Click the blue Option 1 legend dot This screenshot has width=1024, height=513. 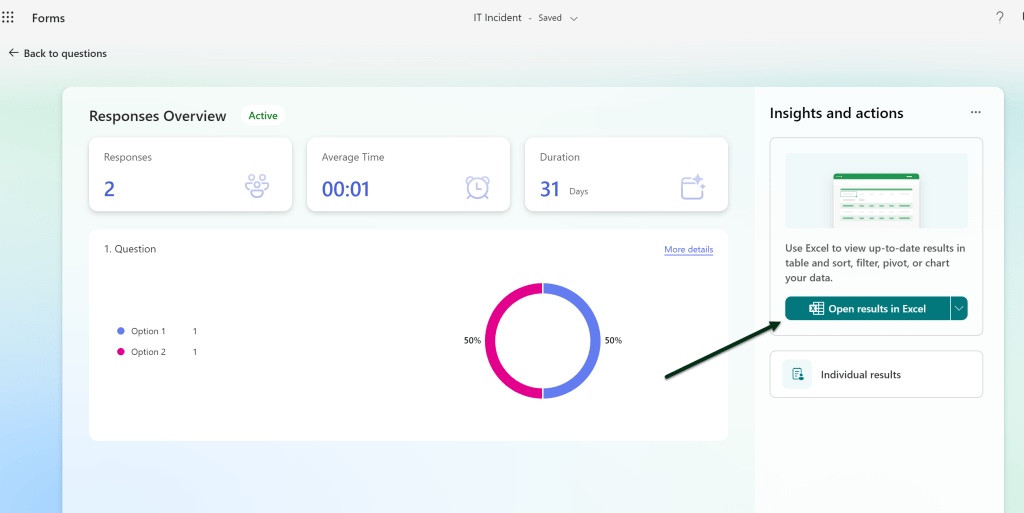point(121,331)
